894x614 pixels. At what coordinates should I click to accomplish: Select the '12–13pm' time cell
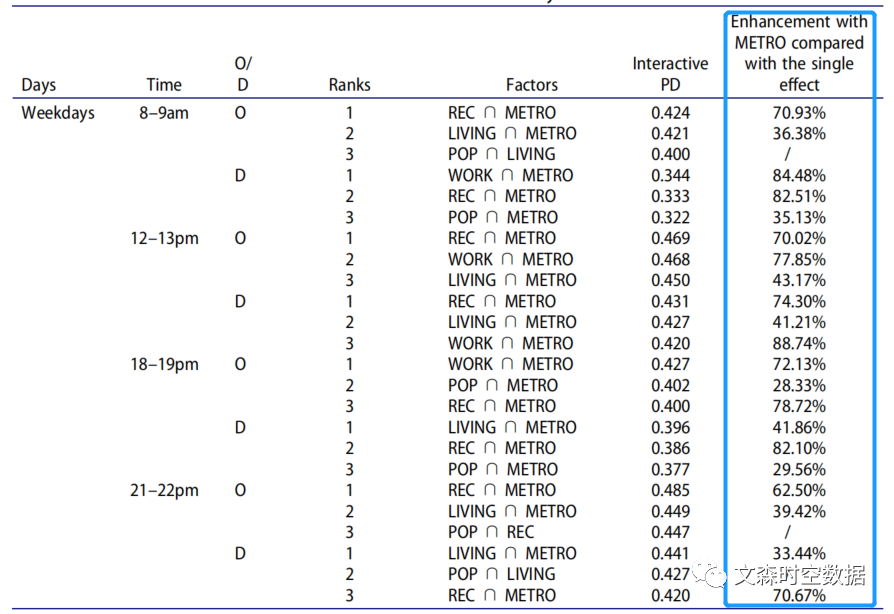point(165,238)
